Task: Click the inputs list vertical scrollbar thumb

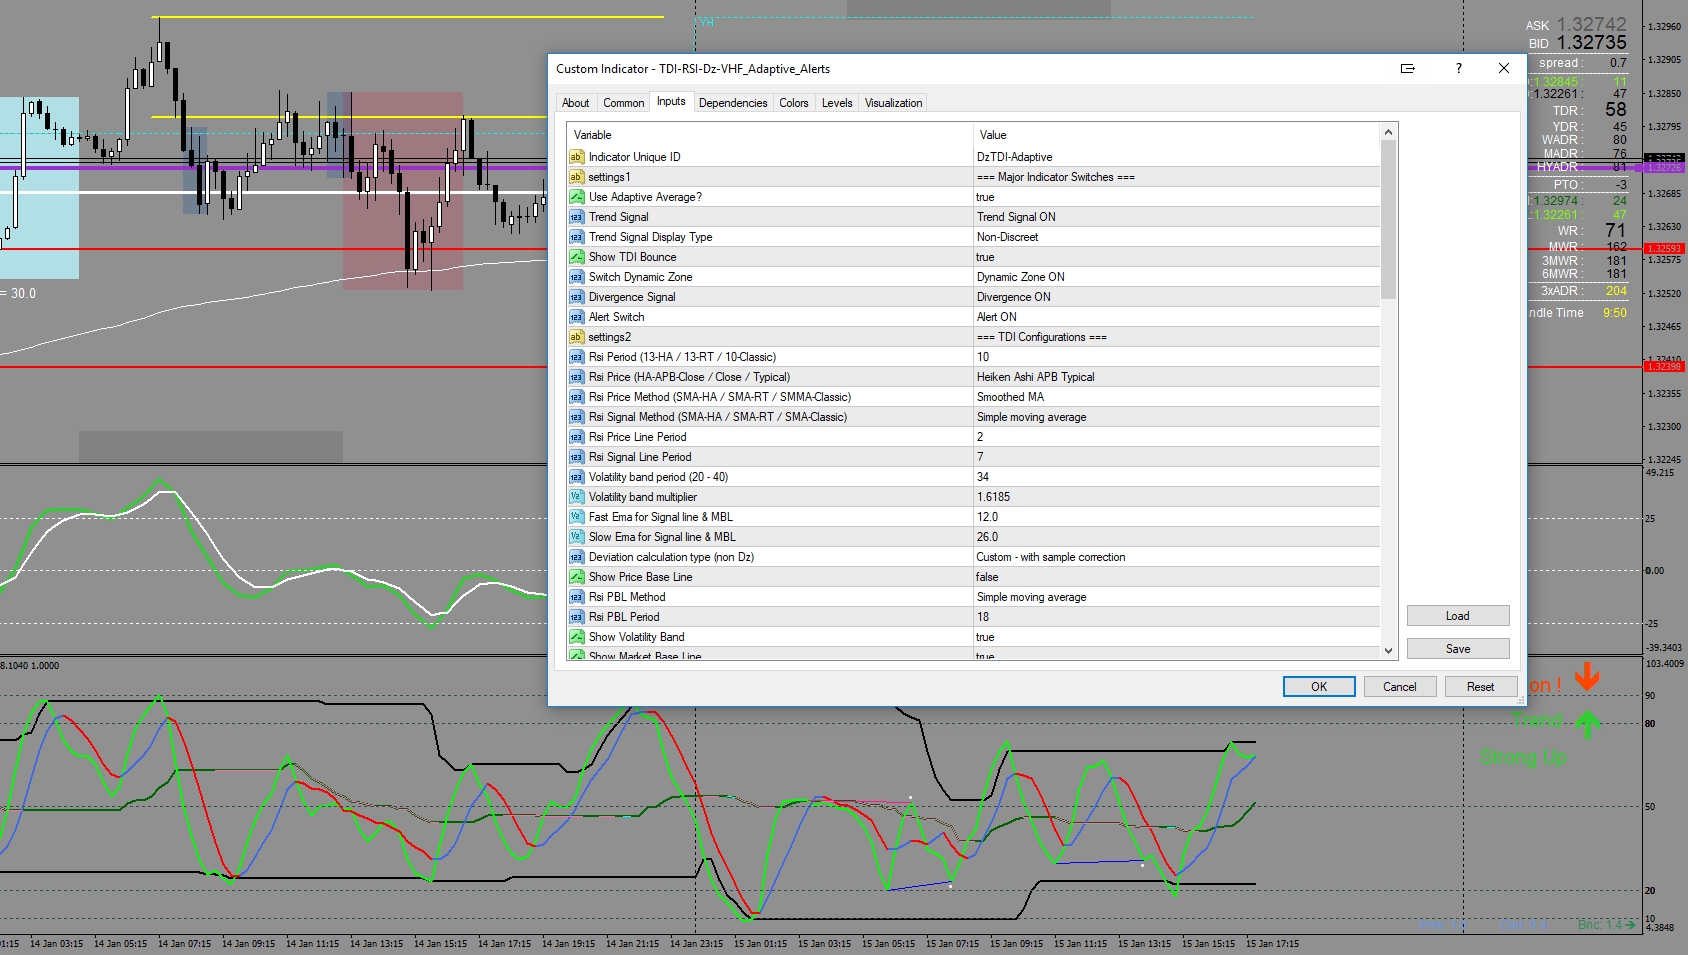Action: [x=1388, y=220]
